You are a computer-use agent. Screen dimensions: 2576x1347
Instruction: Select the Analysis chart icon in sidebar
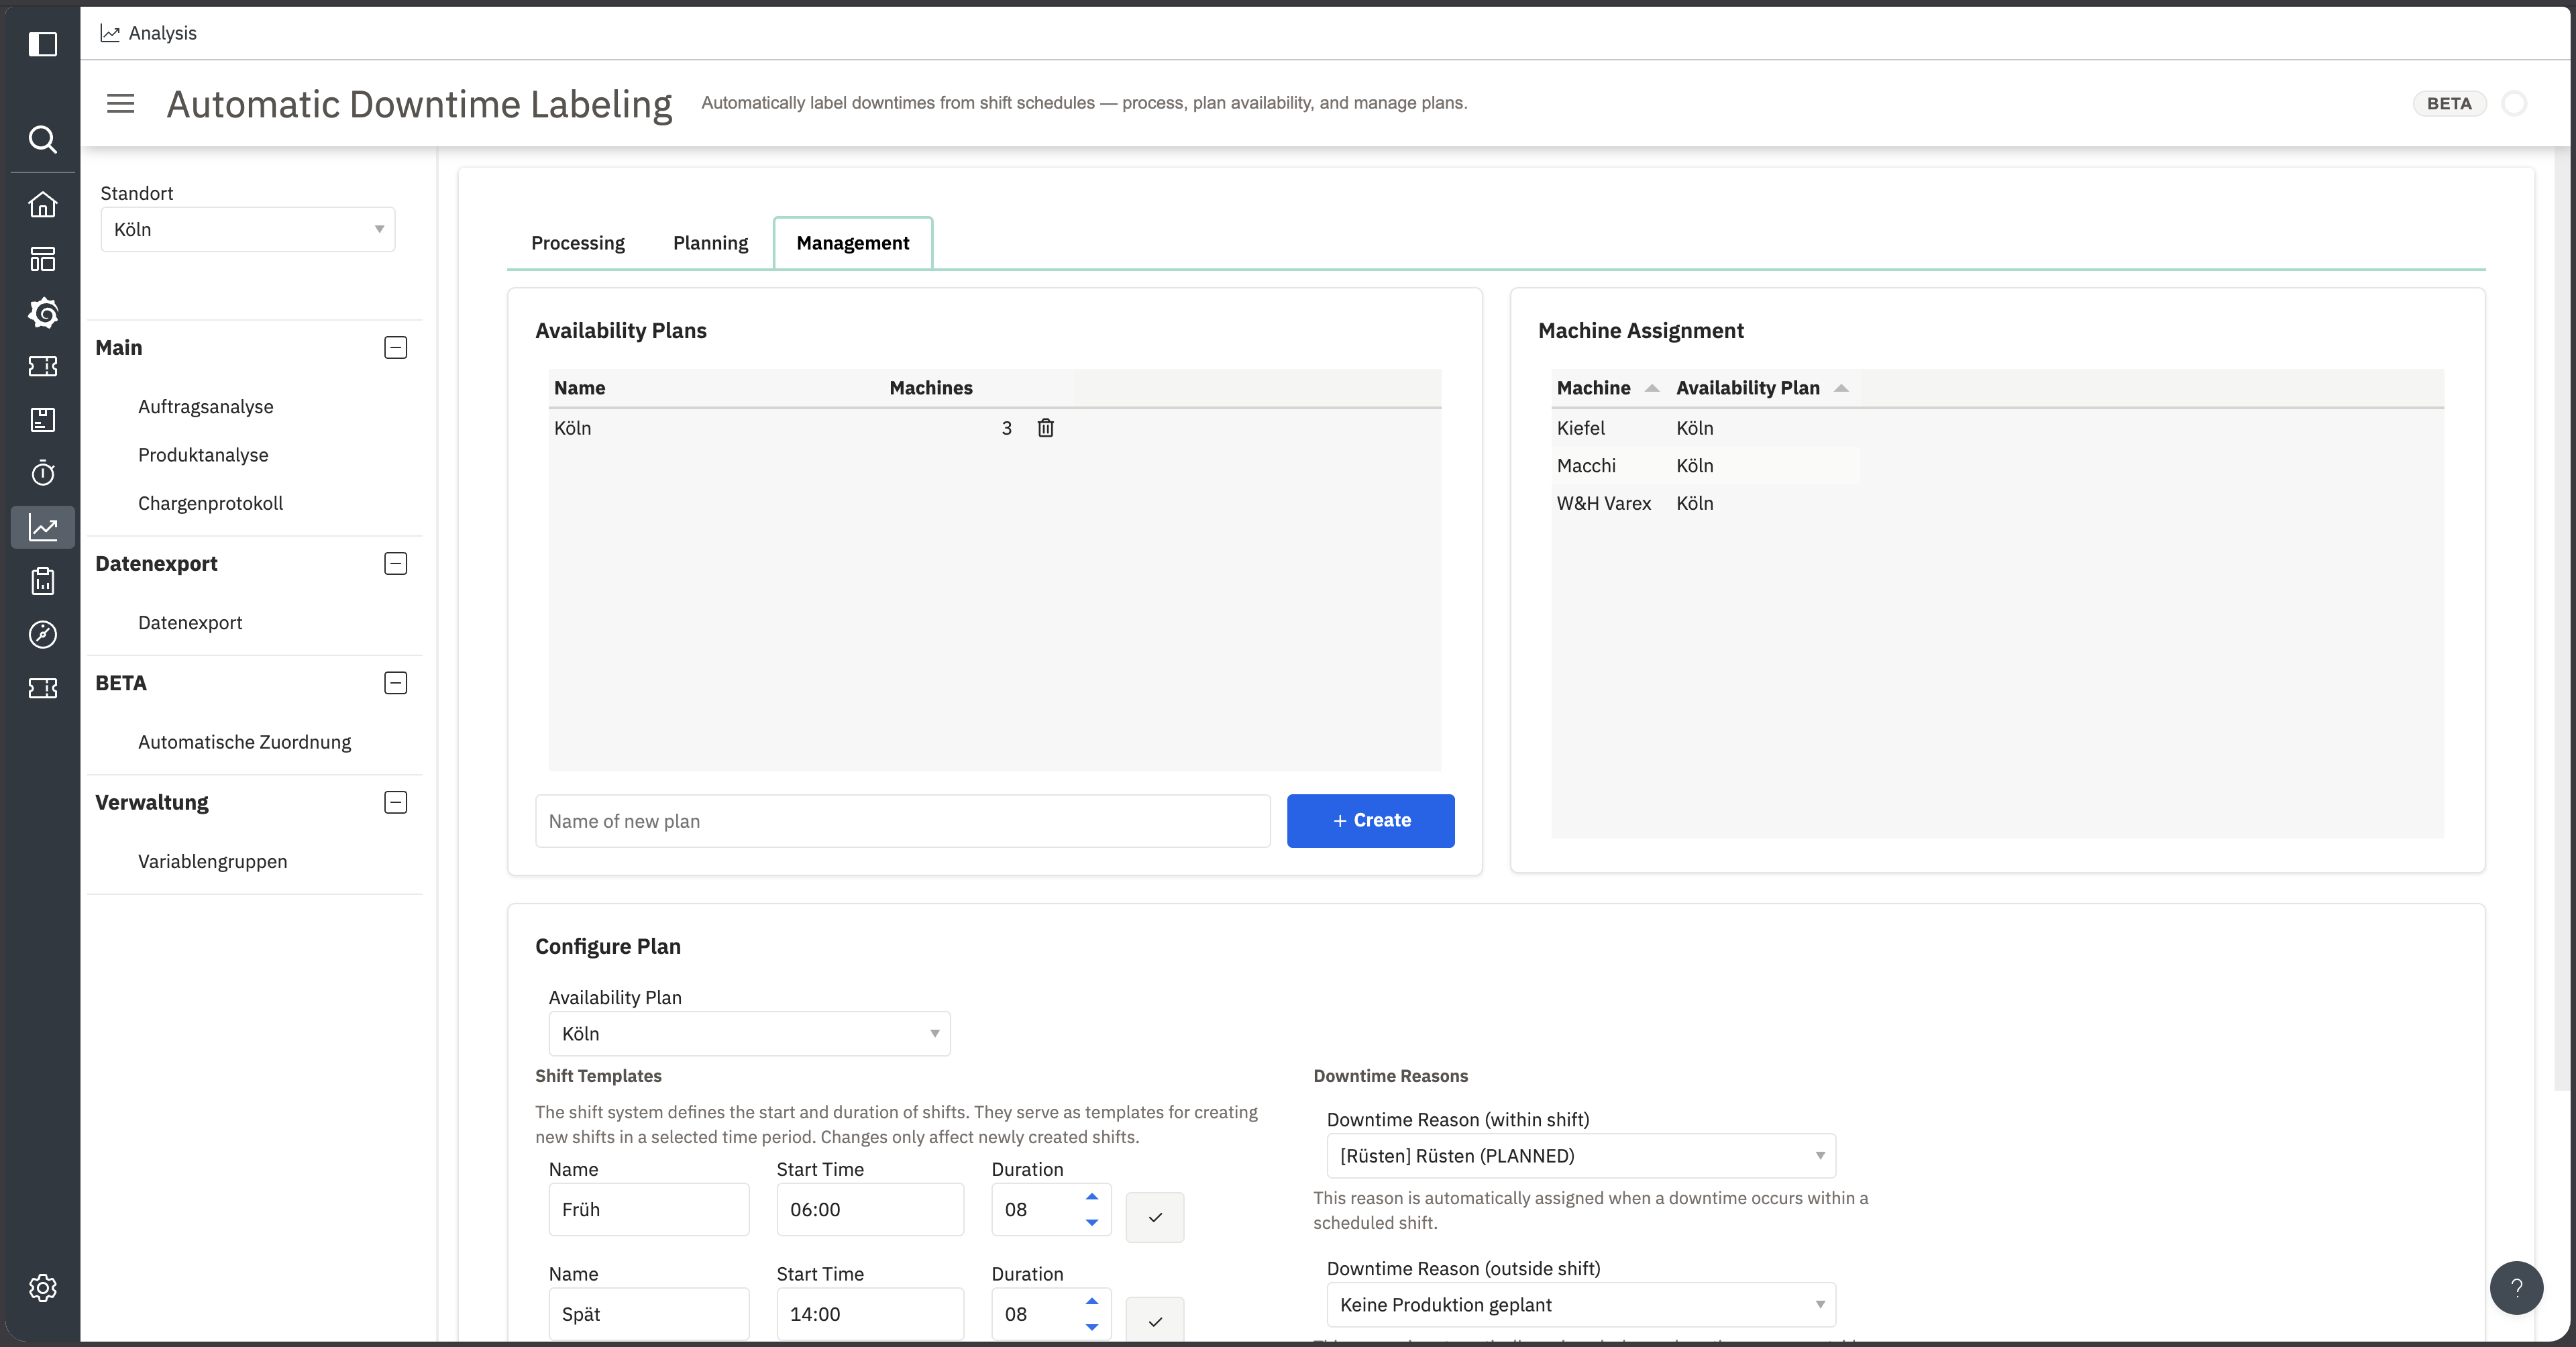tap(42, 527)
